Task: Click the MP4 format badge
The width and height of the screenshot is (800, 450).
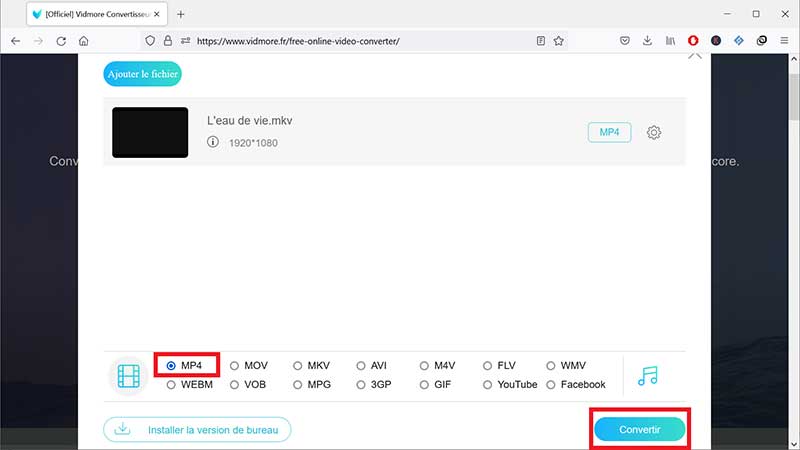Action: point(609,133)
